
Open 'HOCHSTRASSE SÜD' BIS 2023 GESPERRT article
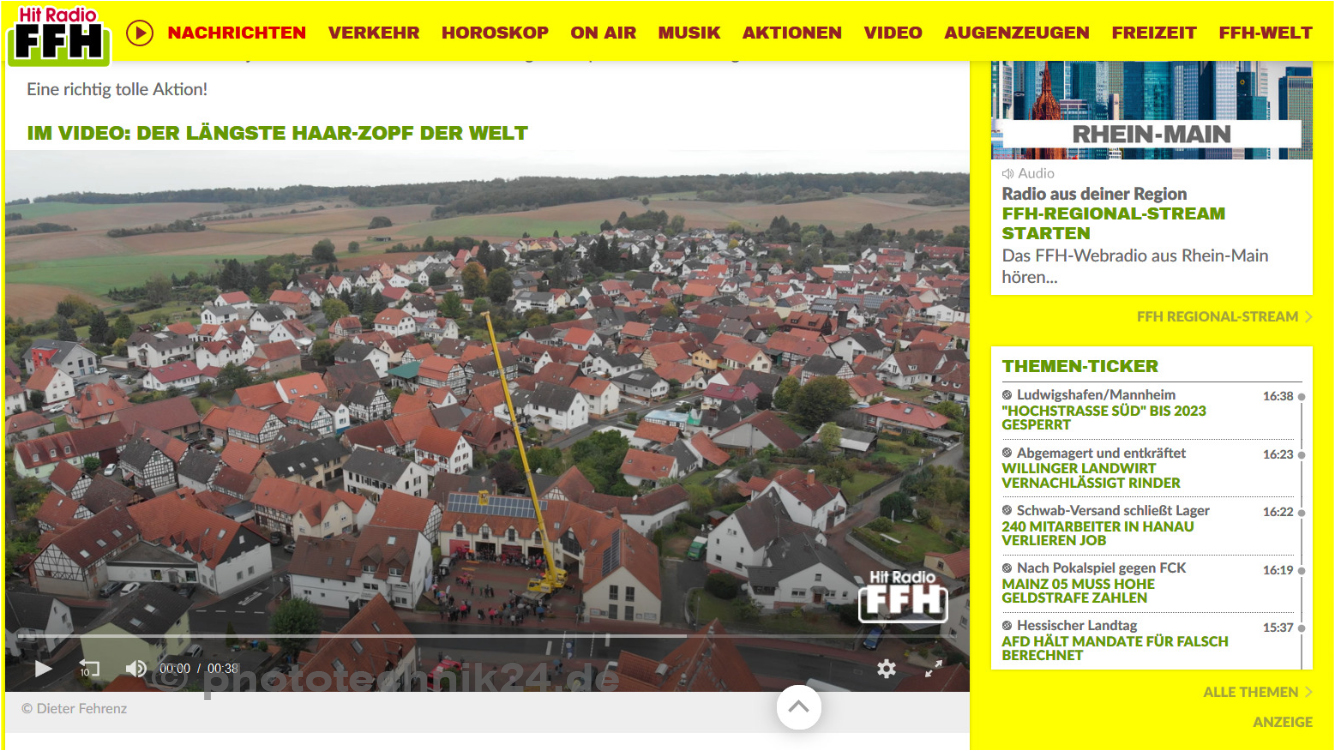coord(1104,418)
